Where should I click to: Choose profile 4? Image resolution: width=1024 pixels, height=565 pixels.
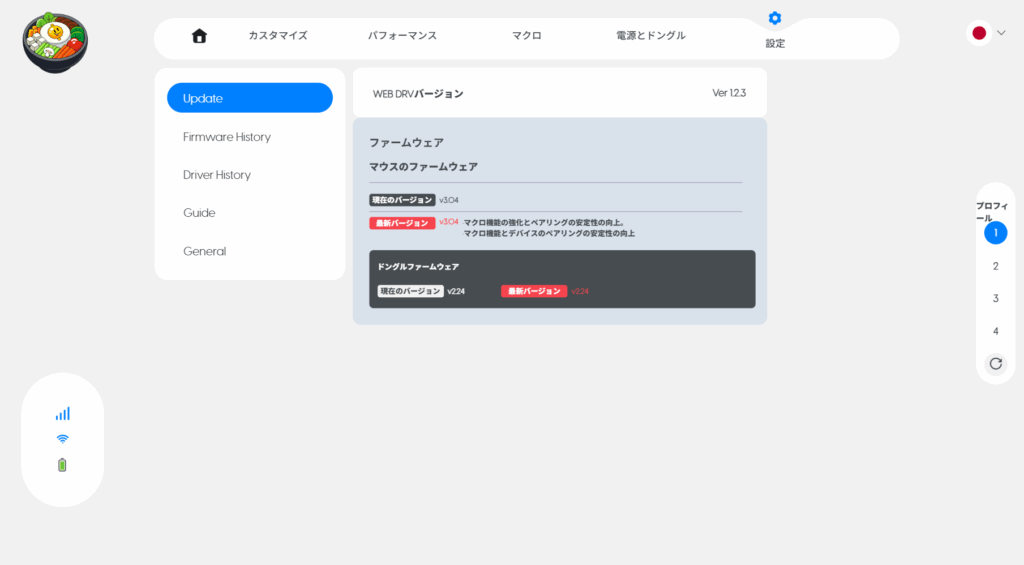995,331
